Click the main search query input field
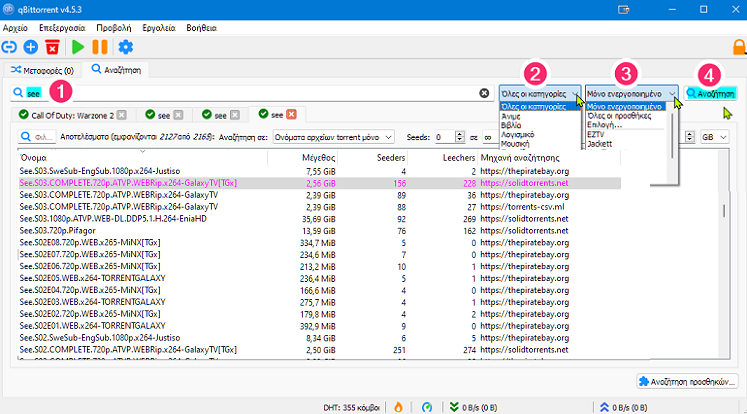Image resolution: width=747 pixels, height=414 pixels. (252, 93)
